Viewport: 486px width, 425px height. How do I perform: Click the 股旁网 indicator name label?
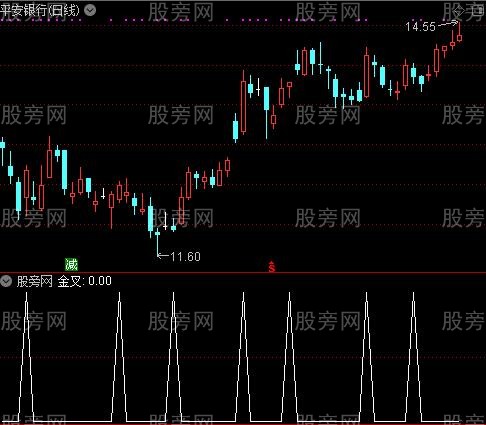35,281
